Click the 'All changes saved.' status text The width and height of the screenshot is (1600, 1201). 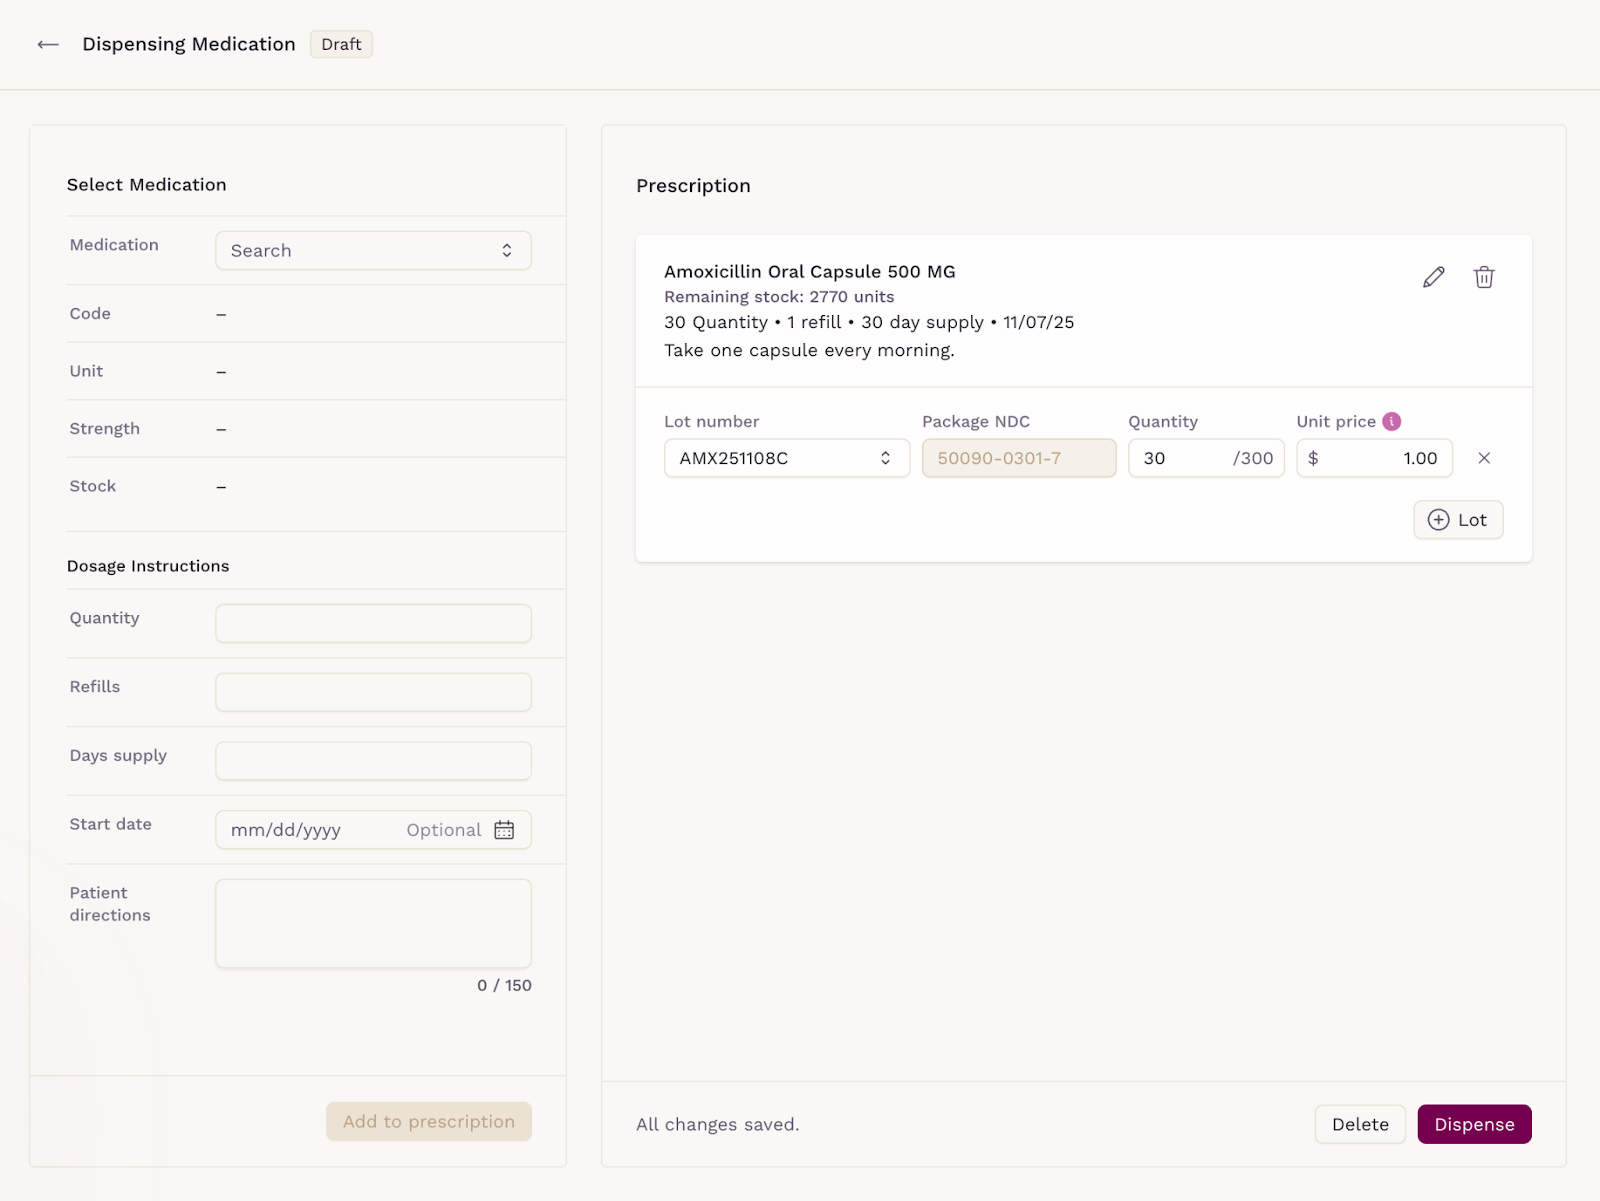(717, 1124)
